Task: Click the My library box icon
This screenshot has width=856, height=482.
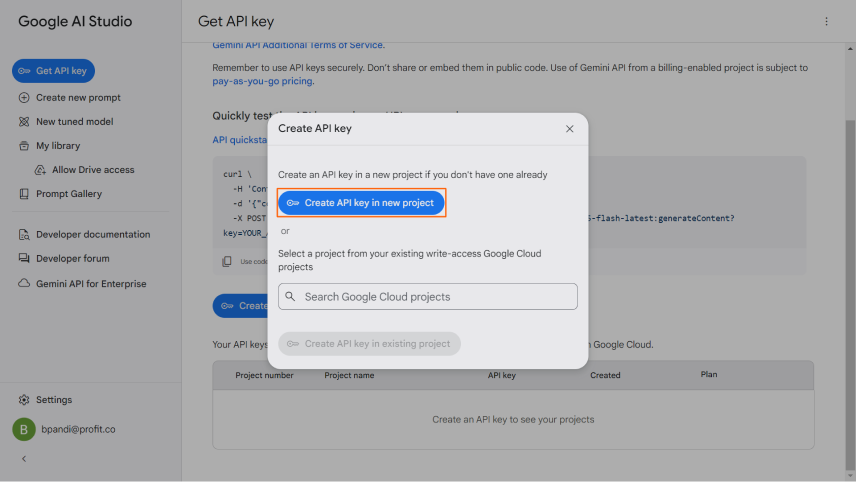Action: (24, 146)
